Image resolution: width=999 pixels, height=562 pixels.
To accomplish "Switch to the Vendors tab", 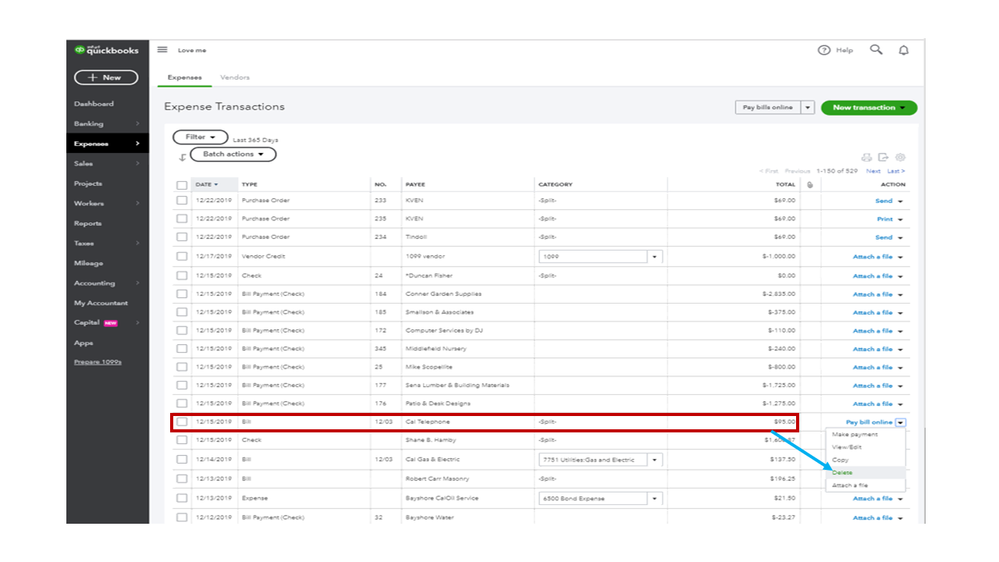I will [234, 77].
